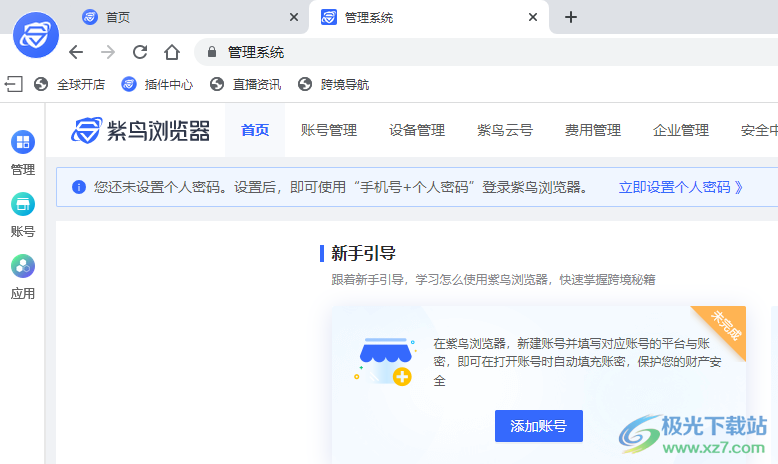
Task: Select the 首页 navigation menu item
Action: [255, 131]
